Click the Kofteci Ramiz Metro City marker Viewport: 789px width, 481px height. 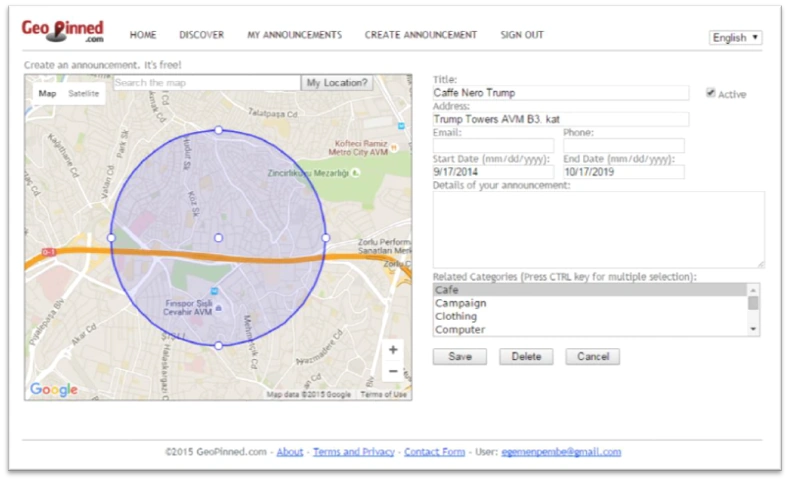pos(394,148)
